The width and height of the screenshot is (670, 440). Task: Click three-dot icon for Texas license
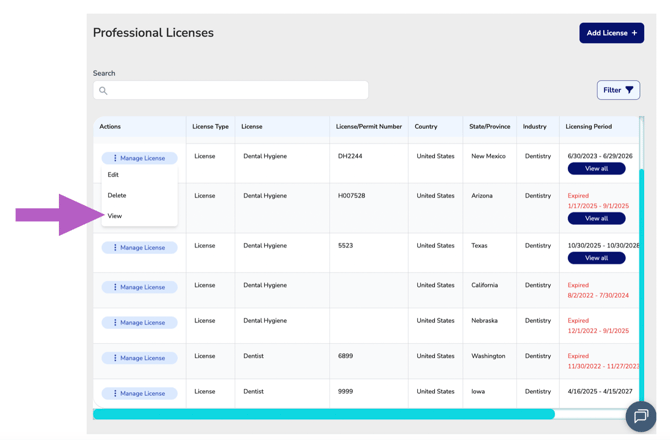[x=115, y=248]
